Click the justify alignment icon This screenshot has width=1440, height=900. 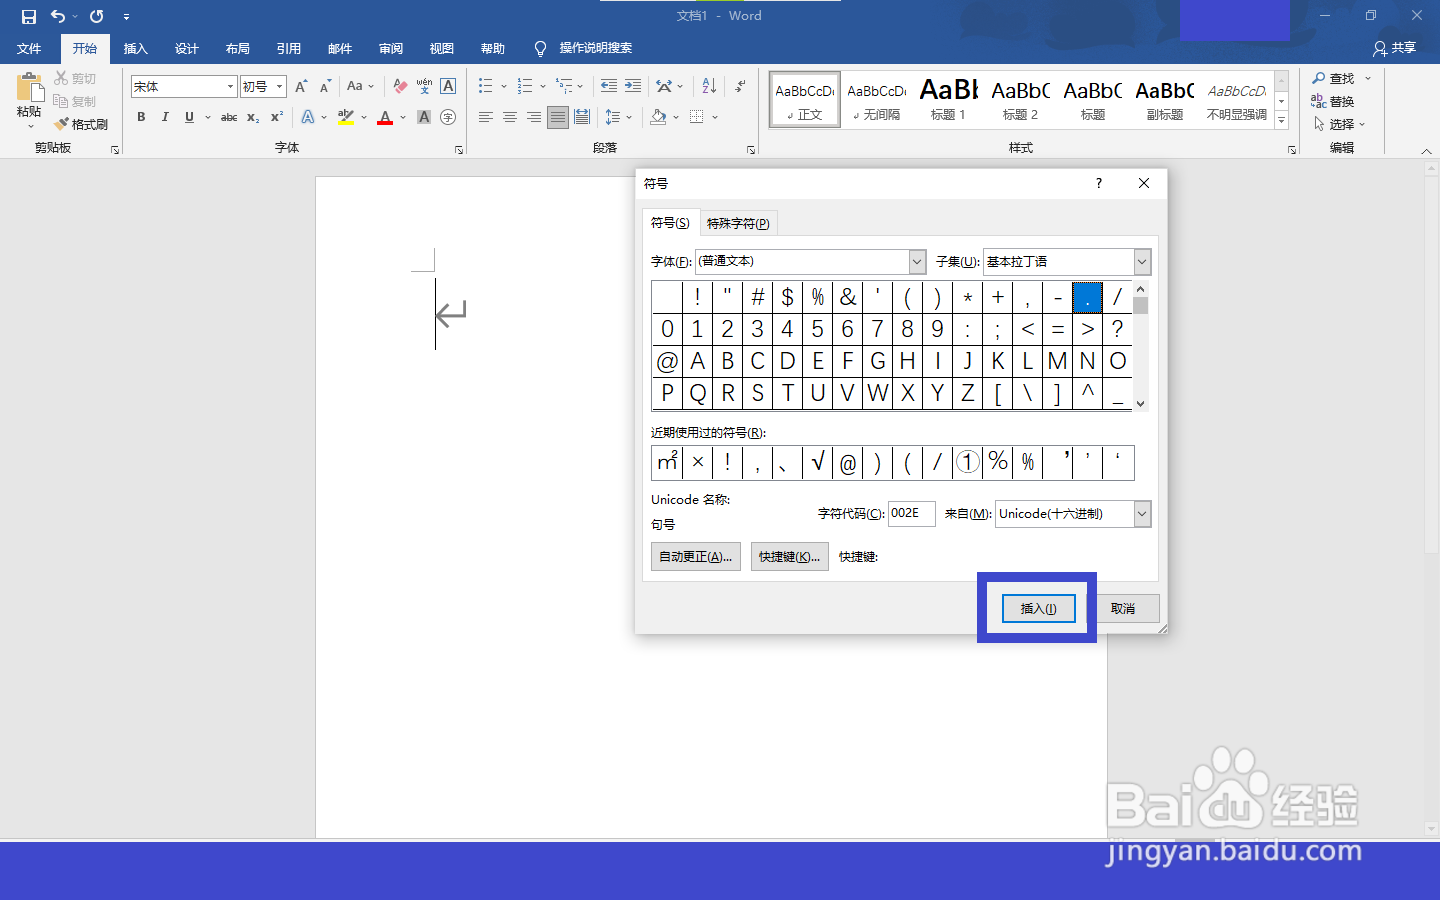[x=558, y=117]
